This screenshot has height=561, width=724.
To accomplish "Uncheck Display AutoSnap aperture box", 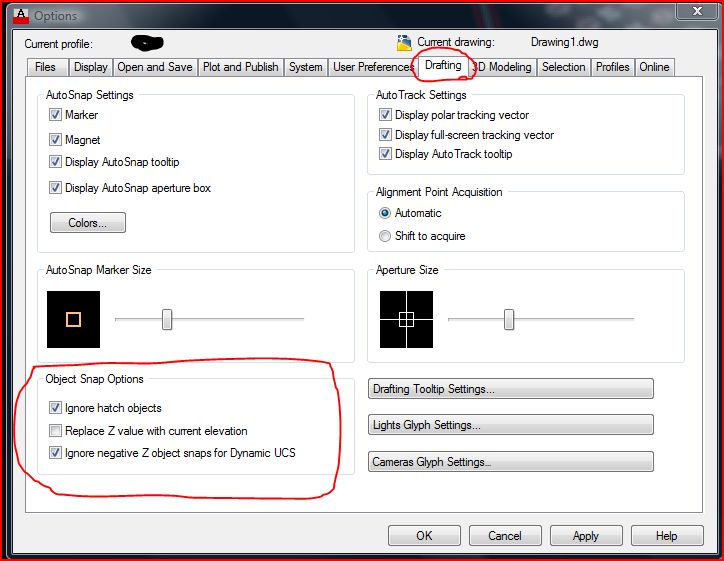I will [x=55, y=187].
